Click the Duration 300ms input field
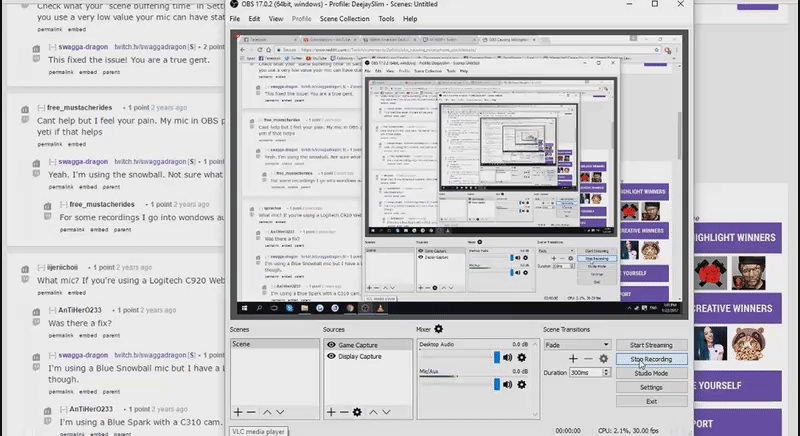Screen dimensions: 800x436 tap(586, 373)
